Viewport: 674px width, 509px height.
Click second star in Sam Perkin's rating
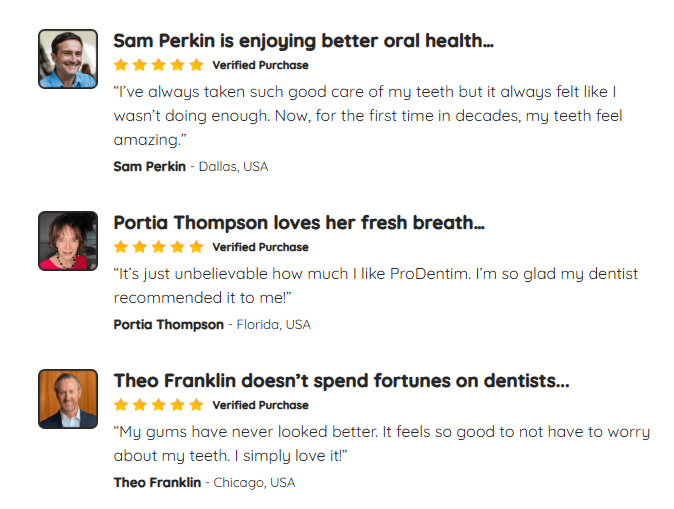(140, 65)
